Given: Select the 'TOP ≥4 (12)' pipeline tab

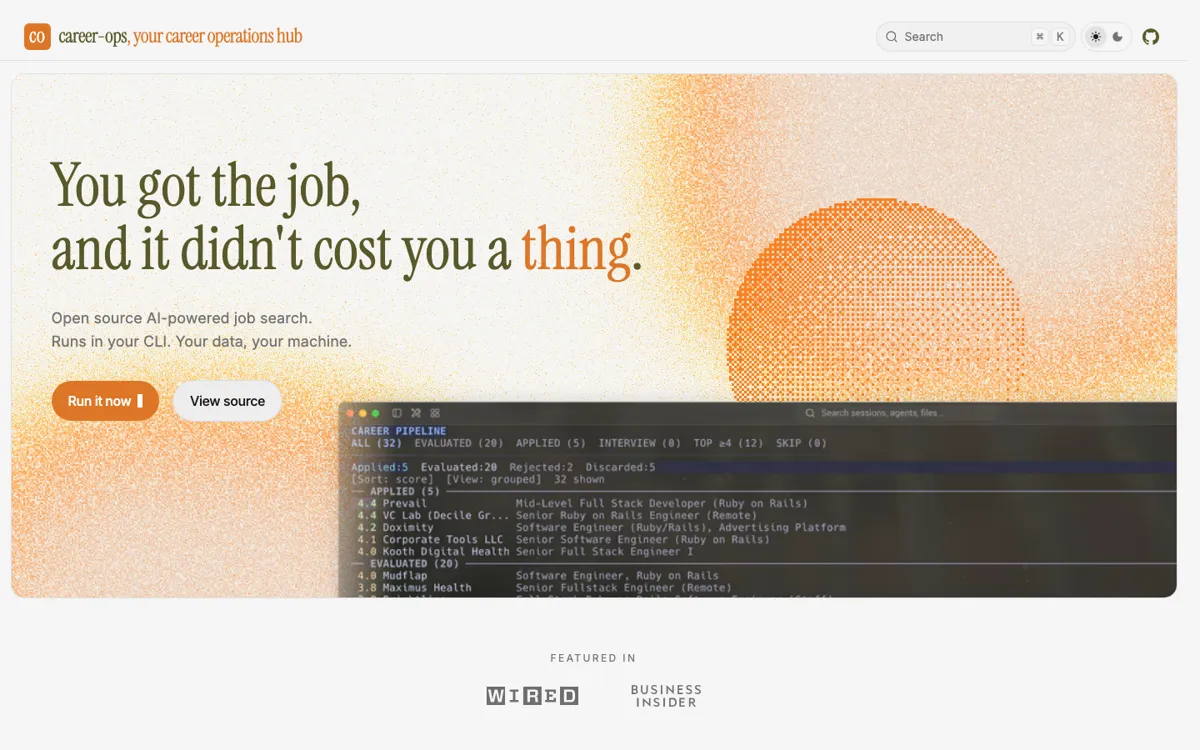Looking at the screenshot, I should [729, 443].
